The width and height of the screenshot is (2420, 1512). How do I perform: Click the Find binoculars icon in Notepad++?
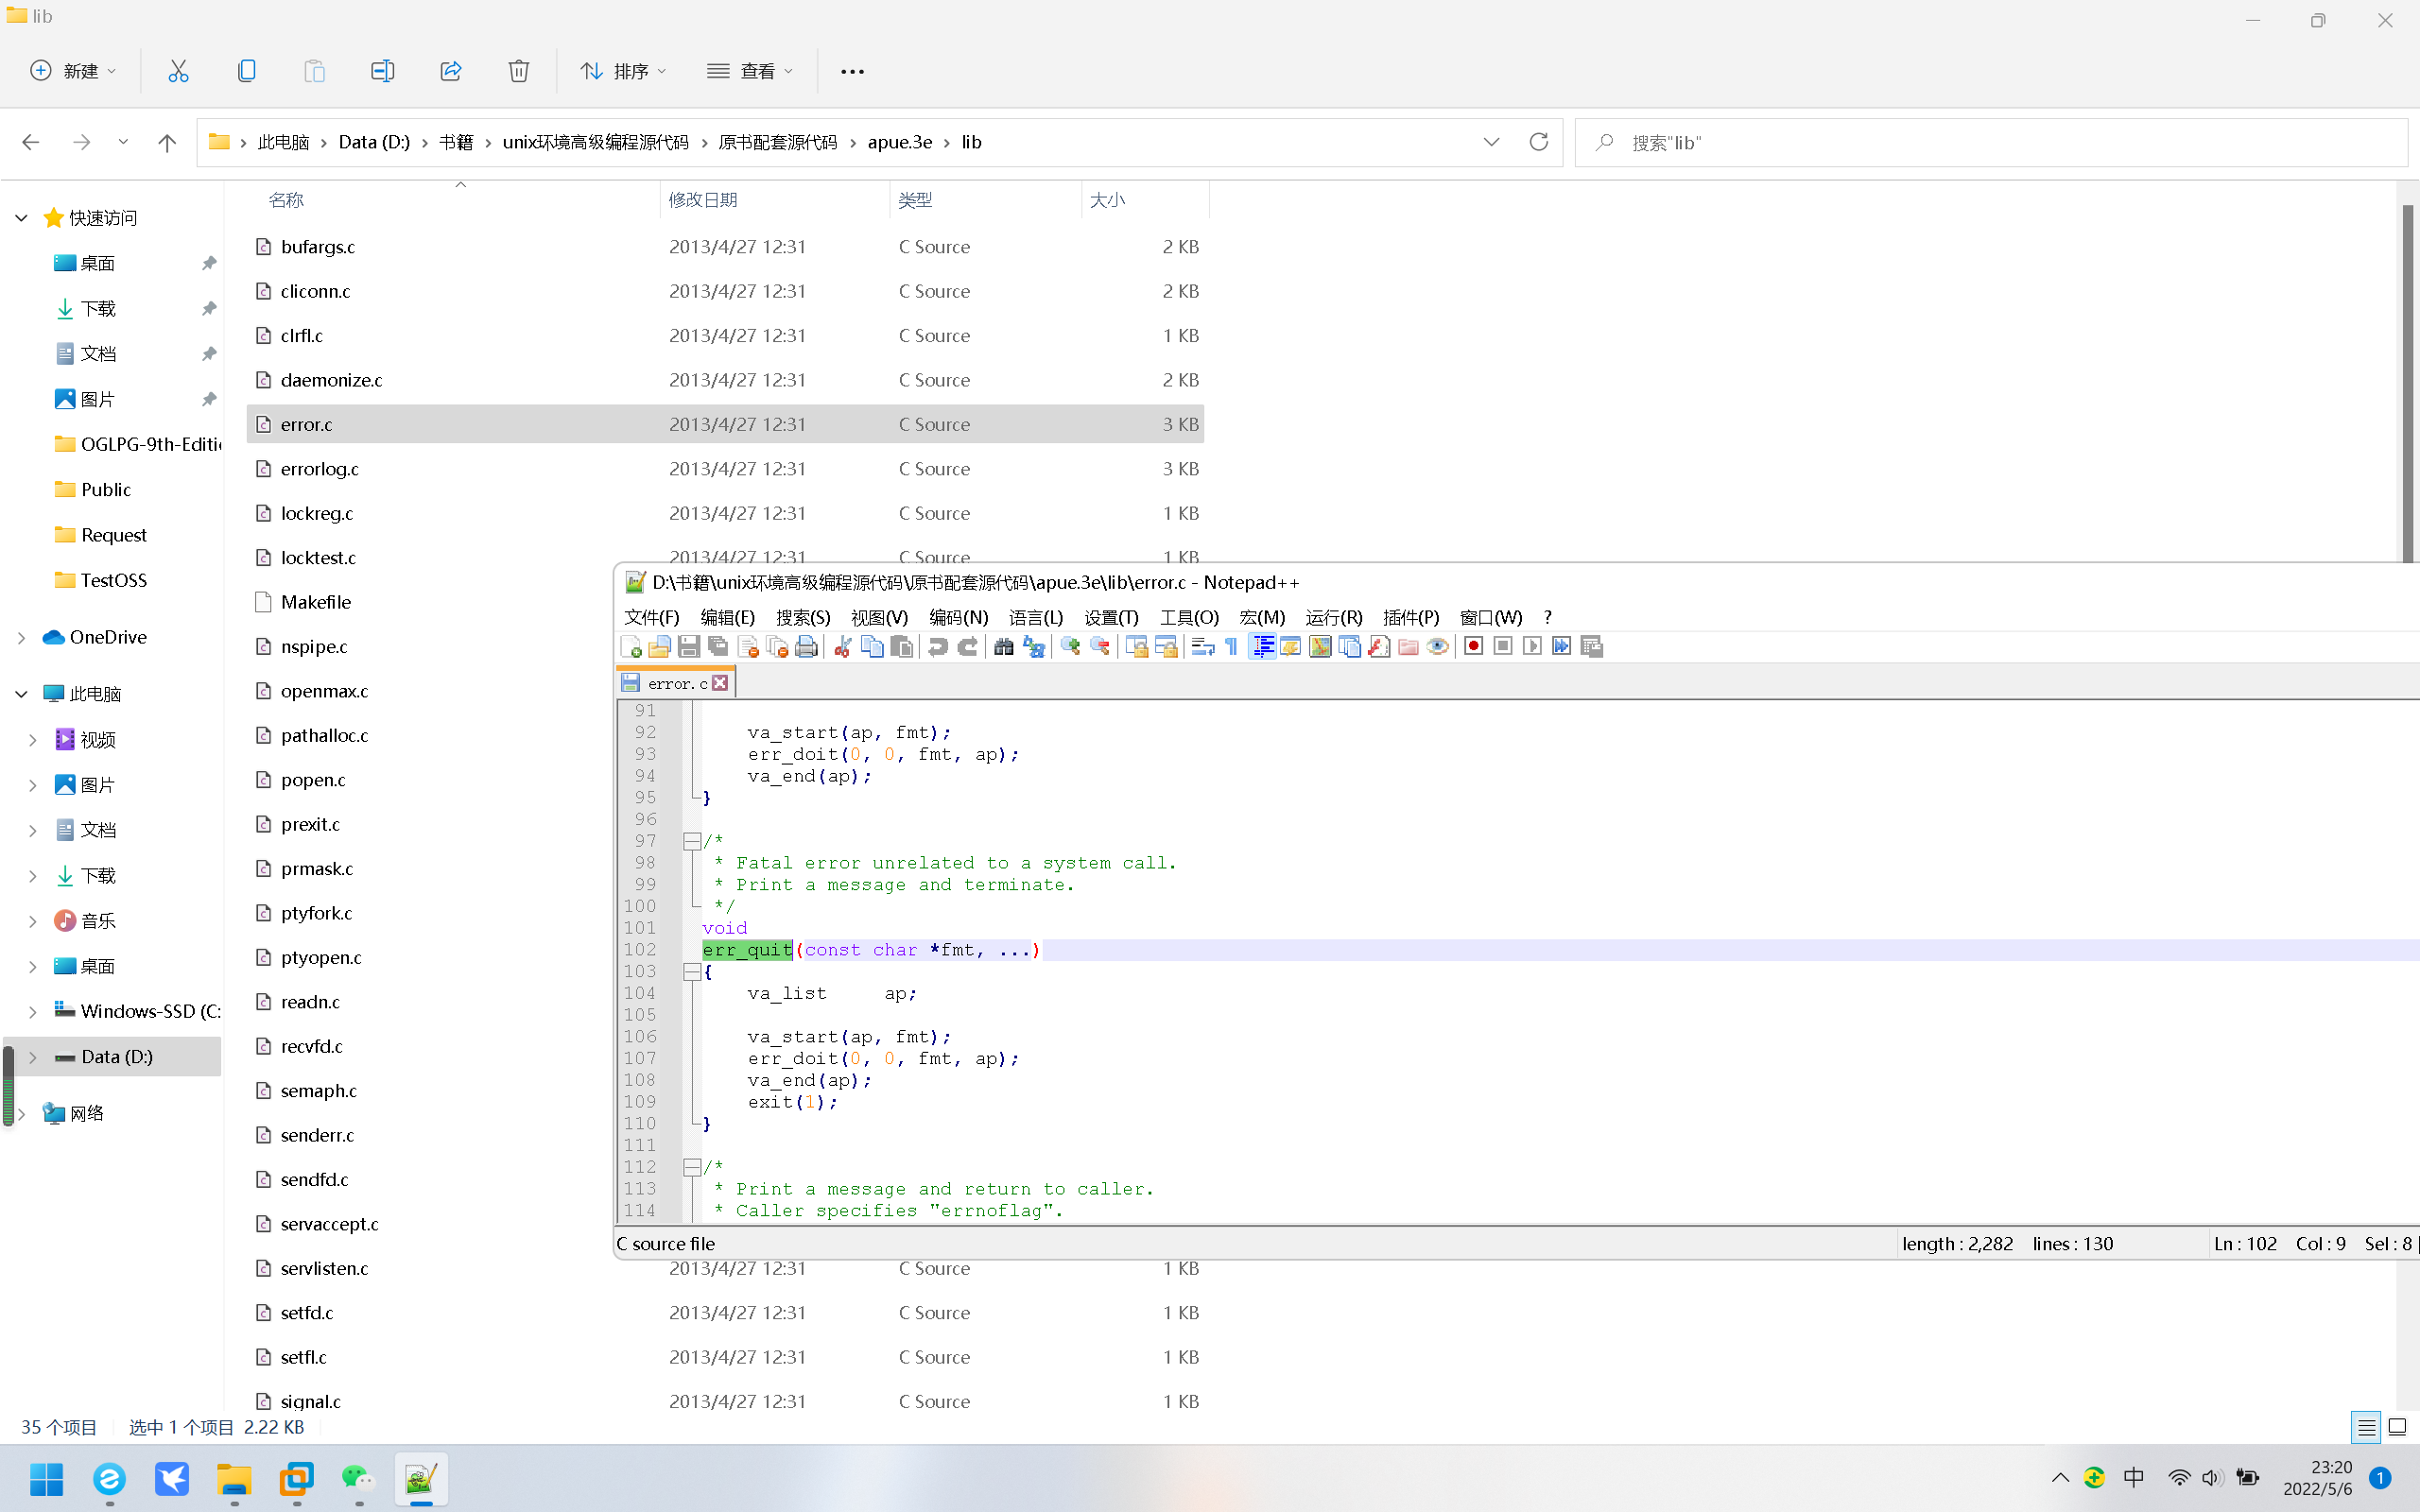pyautogui.click(x=1004, y=647)
